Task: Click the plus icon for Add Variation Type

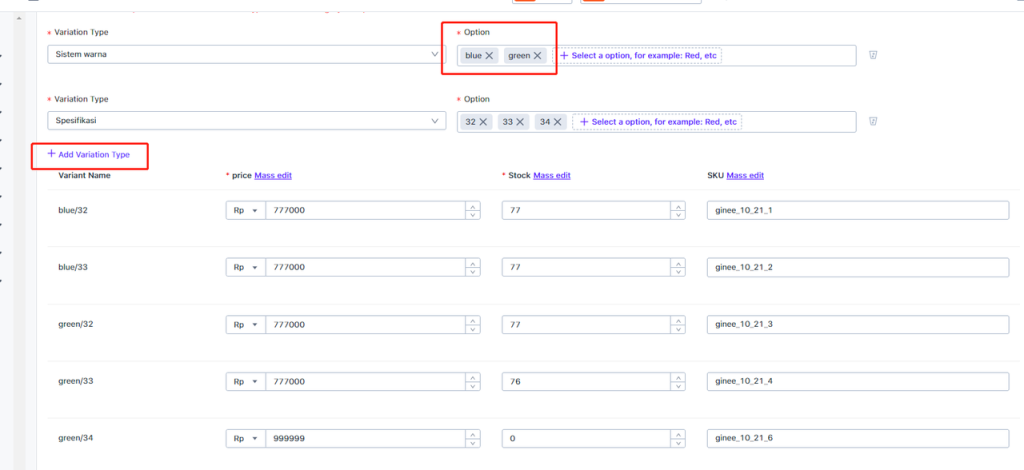Action: pos(51,154)
